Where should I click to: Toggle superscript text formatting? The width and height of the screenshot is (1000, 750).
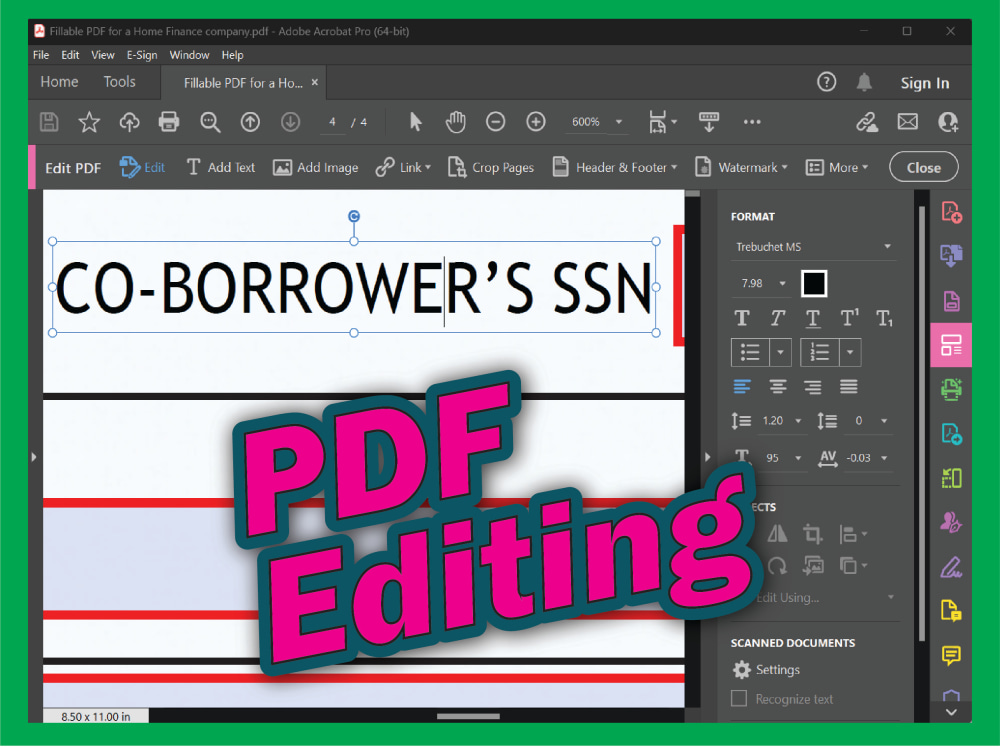(849, 317)
